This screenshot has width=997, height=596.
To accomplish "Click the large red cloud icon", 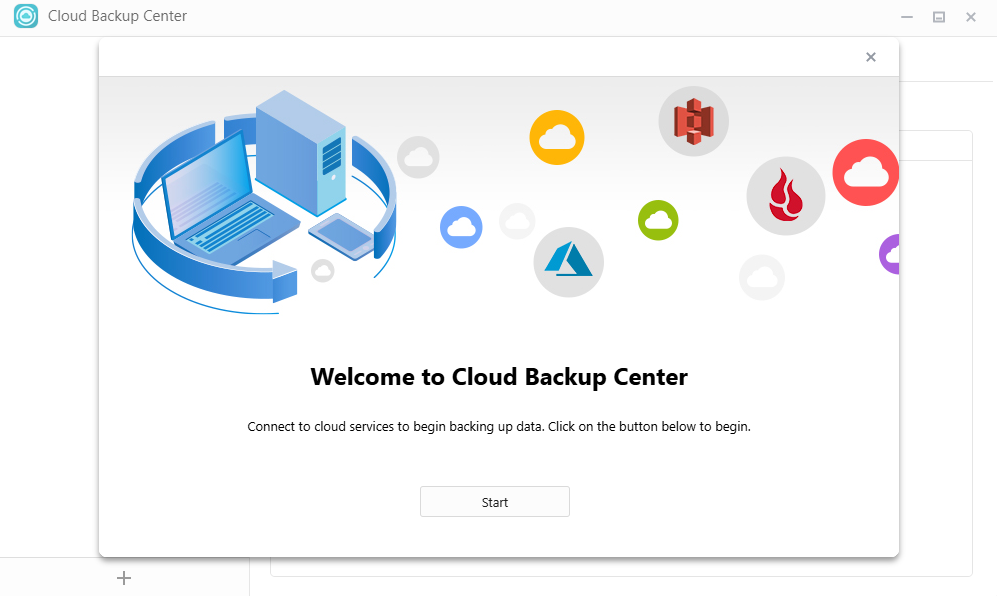I will [x=865, y=173].
